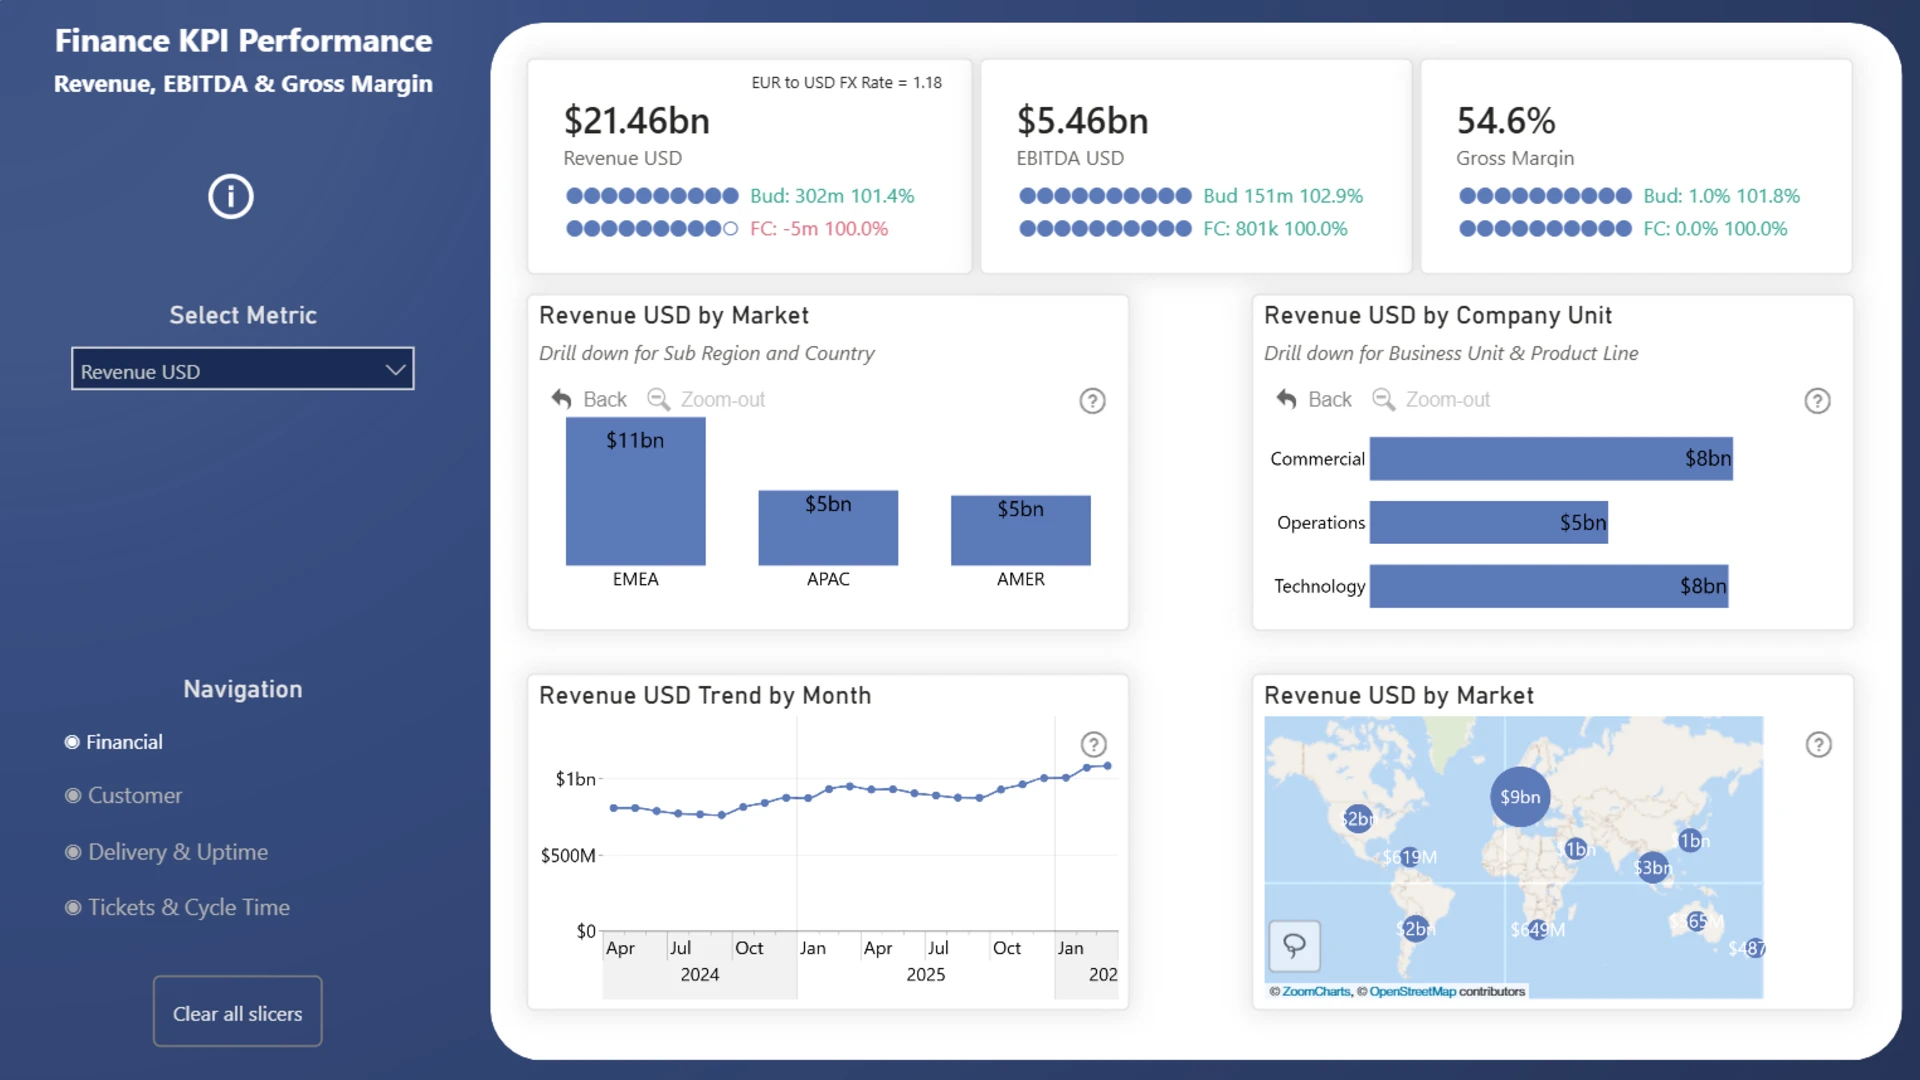This screenshot has width=1920, height=1080.
Task: Open help icon beside the world map
Action: 1818,744
